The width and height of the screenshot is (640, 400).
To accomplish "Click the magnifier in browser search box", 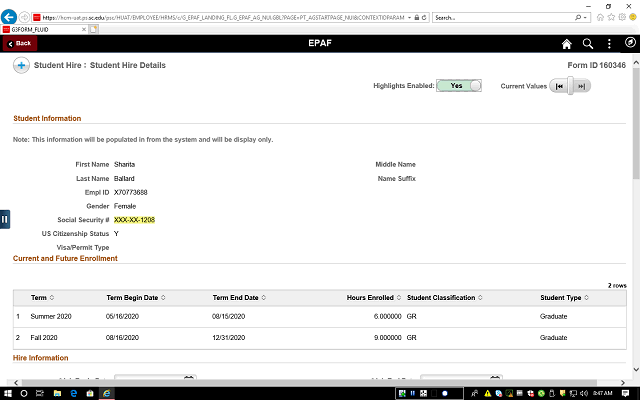I will [578, 18].
